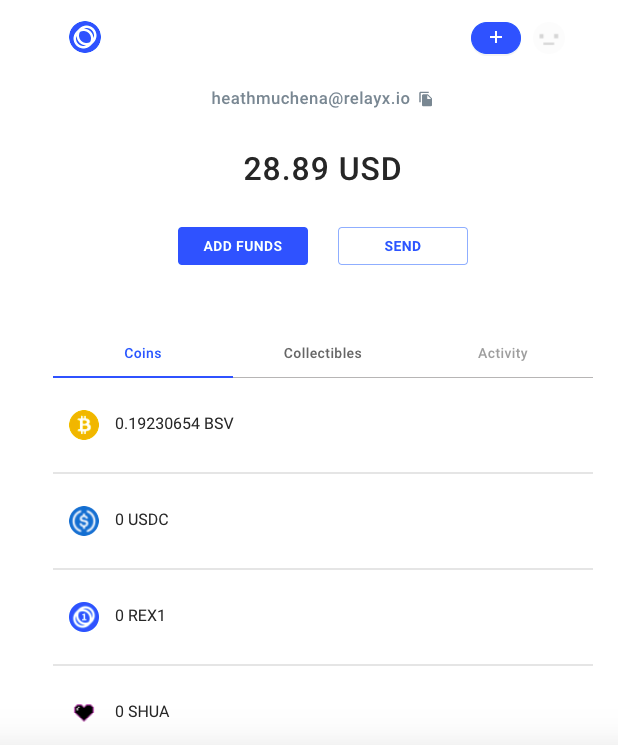
Task: Select the 0 USDC balance row
Action: 323,521
